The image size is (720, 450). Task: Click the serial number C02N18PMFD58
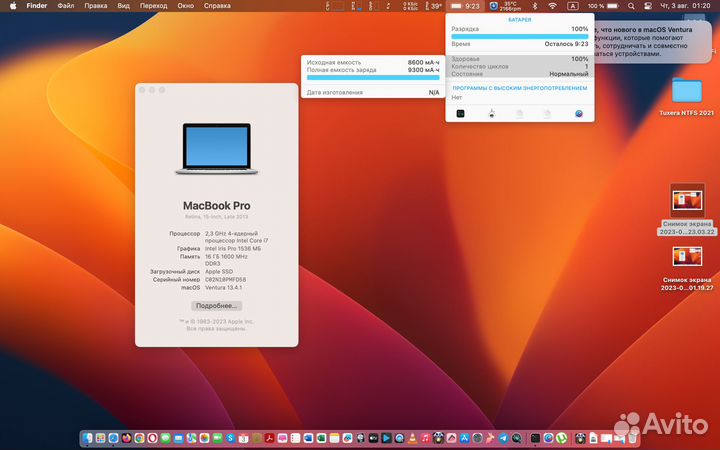coord(225,279)
